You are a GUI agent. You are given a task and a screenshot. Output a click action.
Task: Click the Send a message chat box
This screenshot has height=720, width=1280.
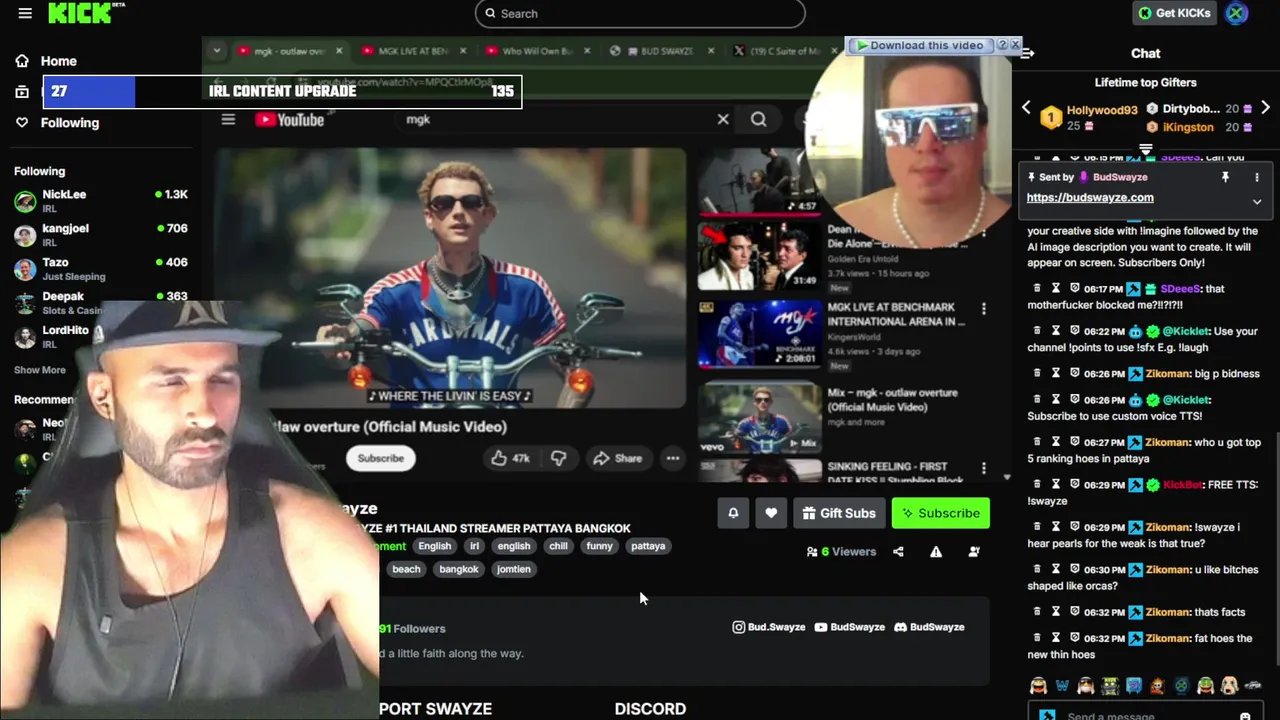pos(1145,714)
